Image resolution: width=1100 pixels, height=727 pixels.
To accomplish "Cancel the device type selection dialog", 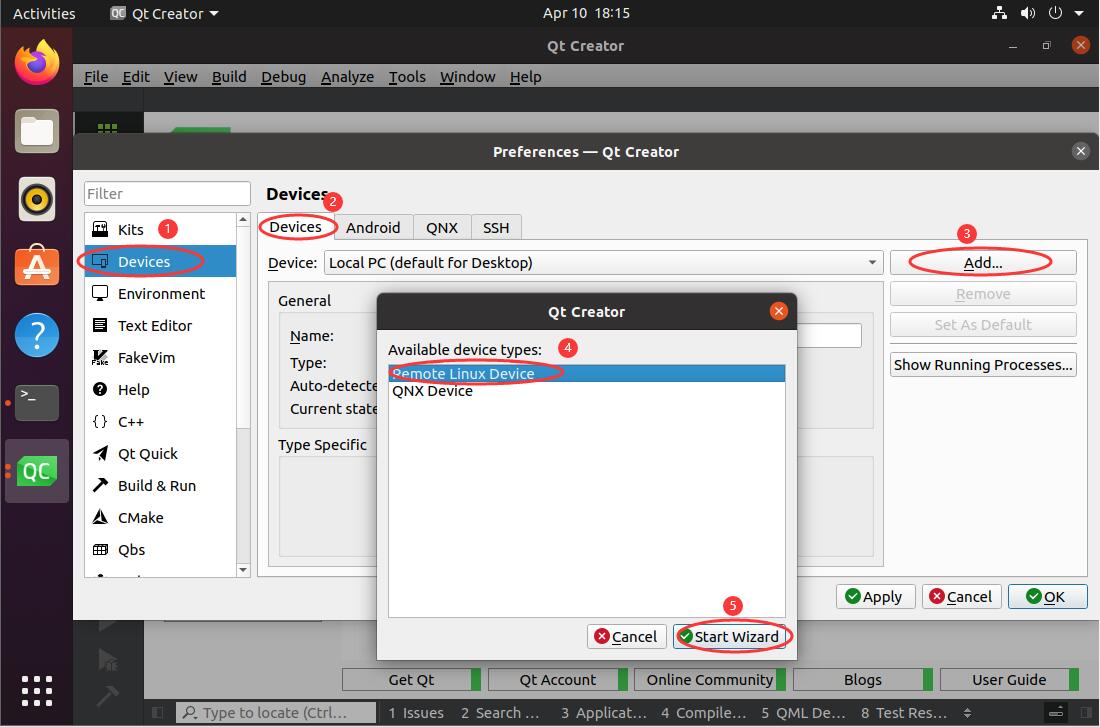I will coord(626,636).
